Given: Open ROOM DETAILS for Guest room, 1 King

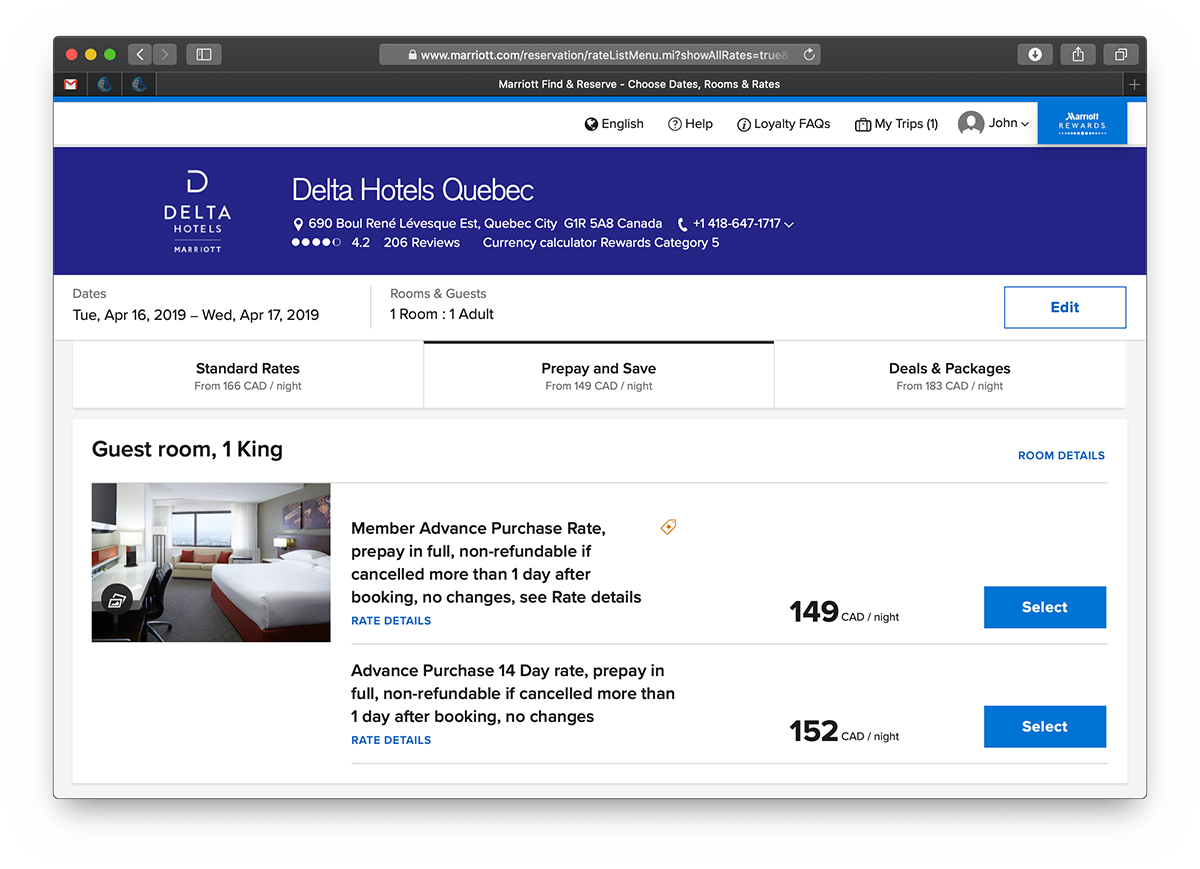Looking at the screenshot, I should pos(1061,455).
